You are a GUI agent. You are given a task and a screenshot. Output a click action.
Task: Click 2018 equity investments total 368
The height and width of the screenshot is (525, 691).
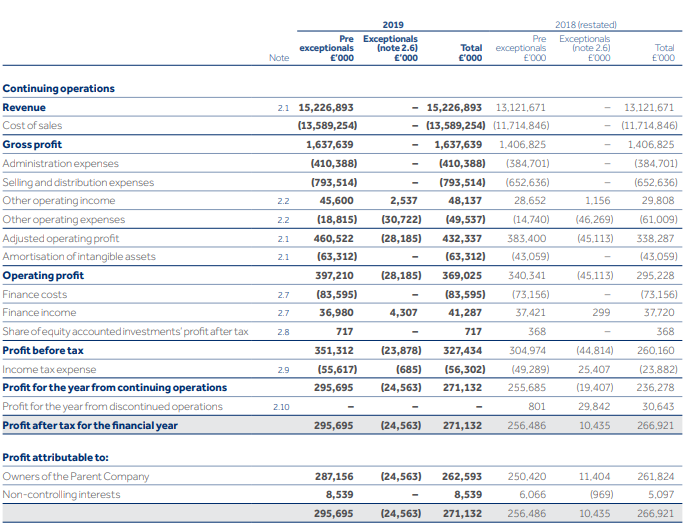665,331
